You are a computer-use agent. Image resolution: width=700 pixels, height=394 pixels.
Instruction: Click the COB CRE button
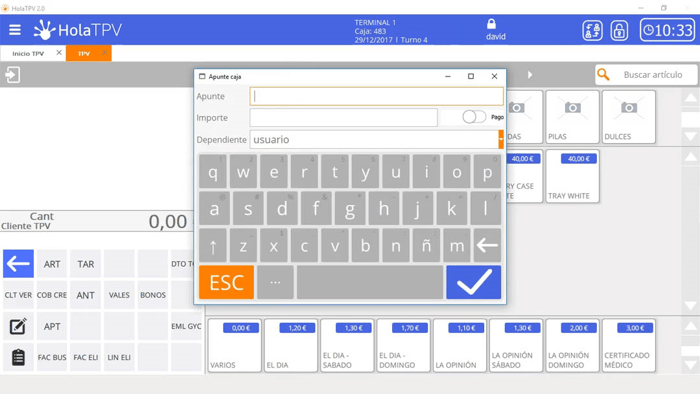[52, 295]
